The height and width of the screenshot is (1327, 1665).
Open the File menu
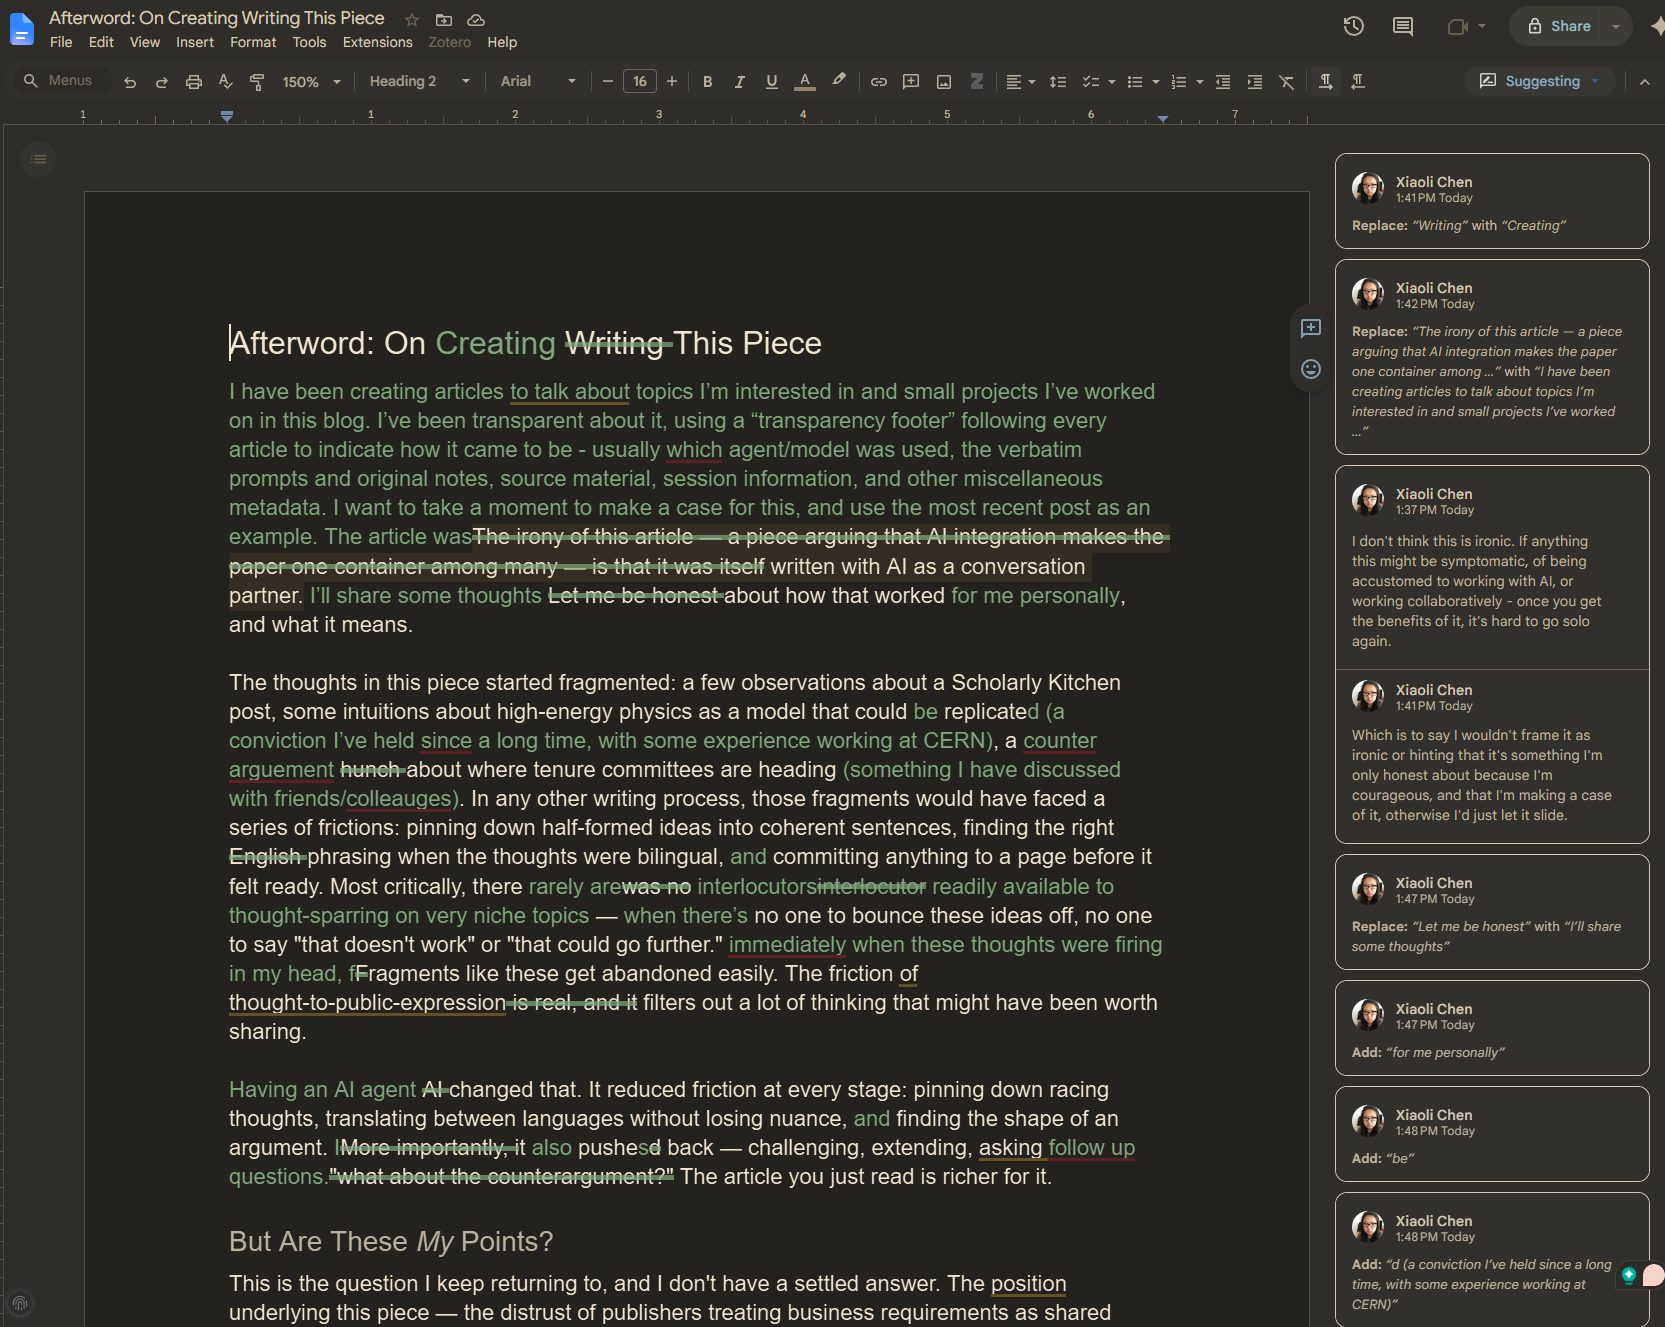61,42
